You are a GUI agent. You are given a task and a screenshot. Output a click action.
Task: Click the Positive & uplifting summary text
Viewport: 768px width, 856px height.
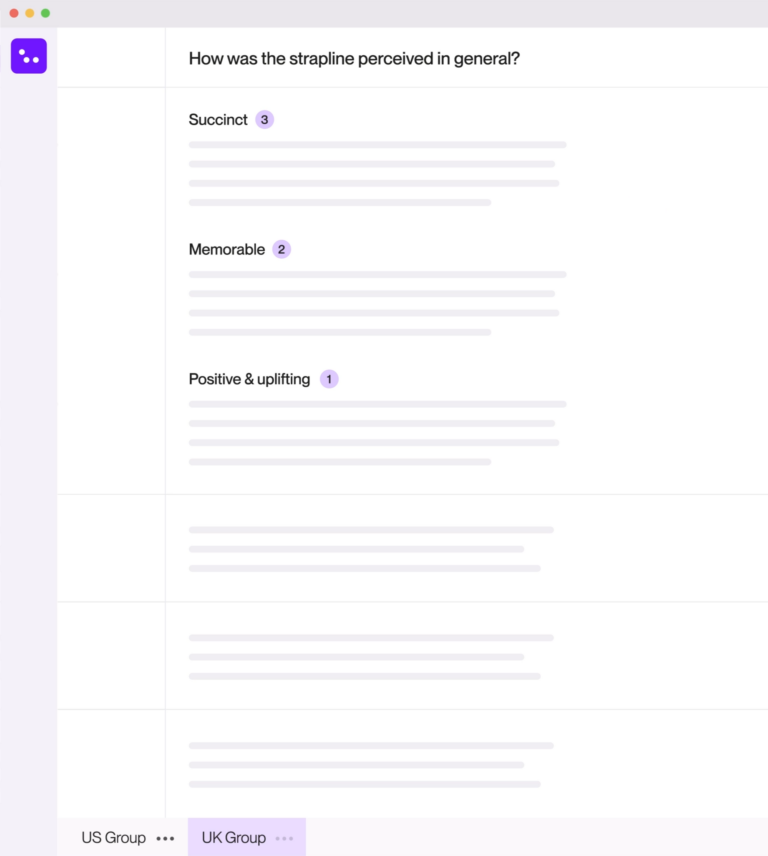click(x=376, y=433)
